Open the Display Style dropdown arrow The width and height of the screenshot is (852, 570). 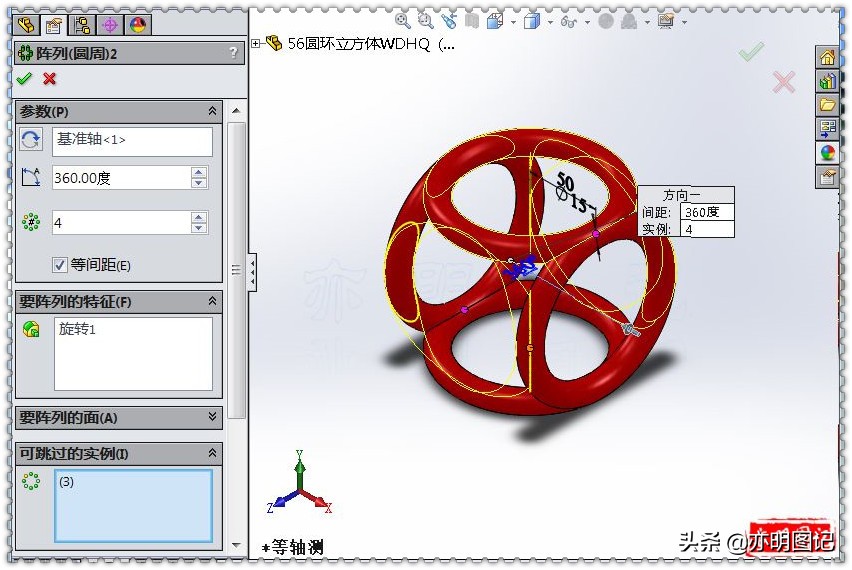click(550, 22)
